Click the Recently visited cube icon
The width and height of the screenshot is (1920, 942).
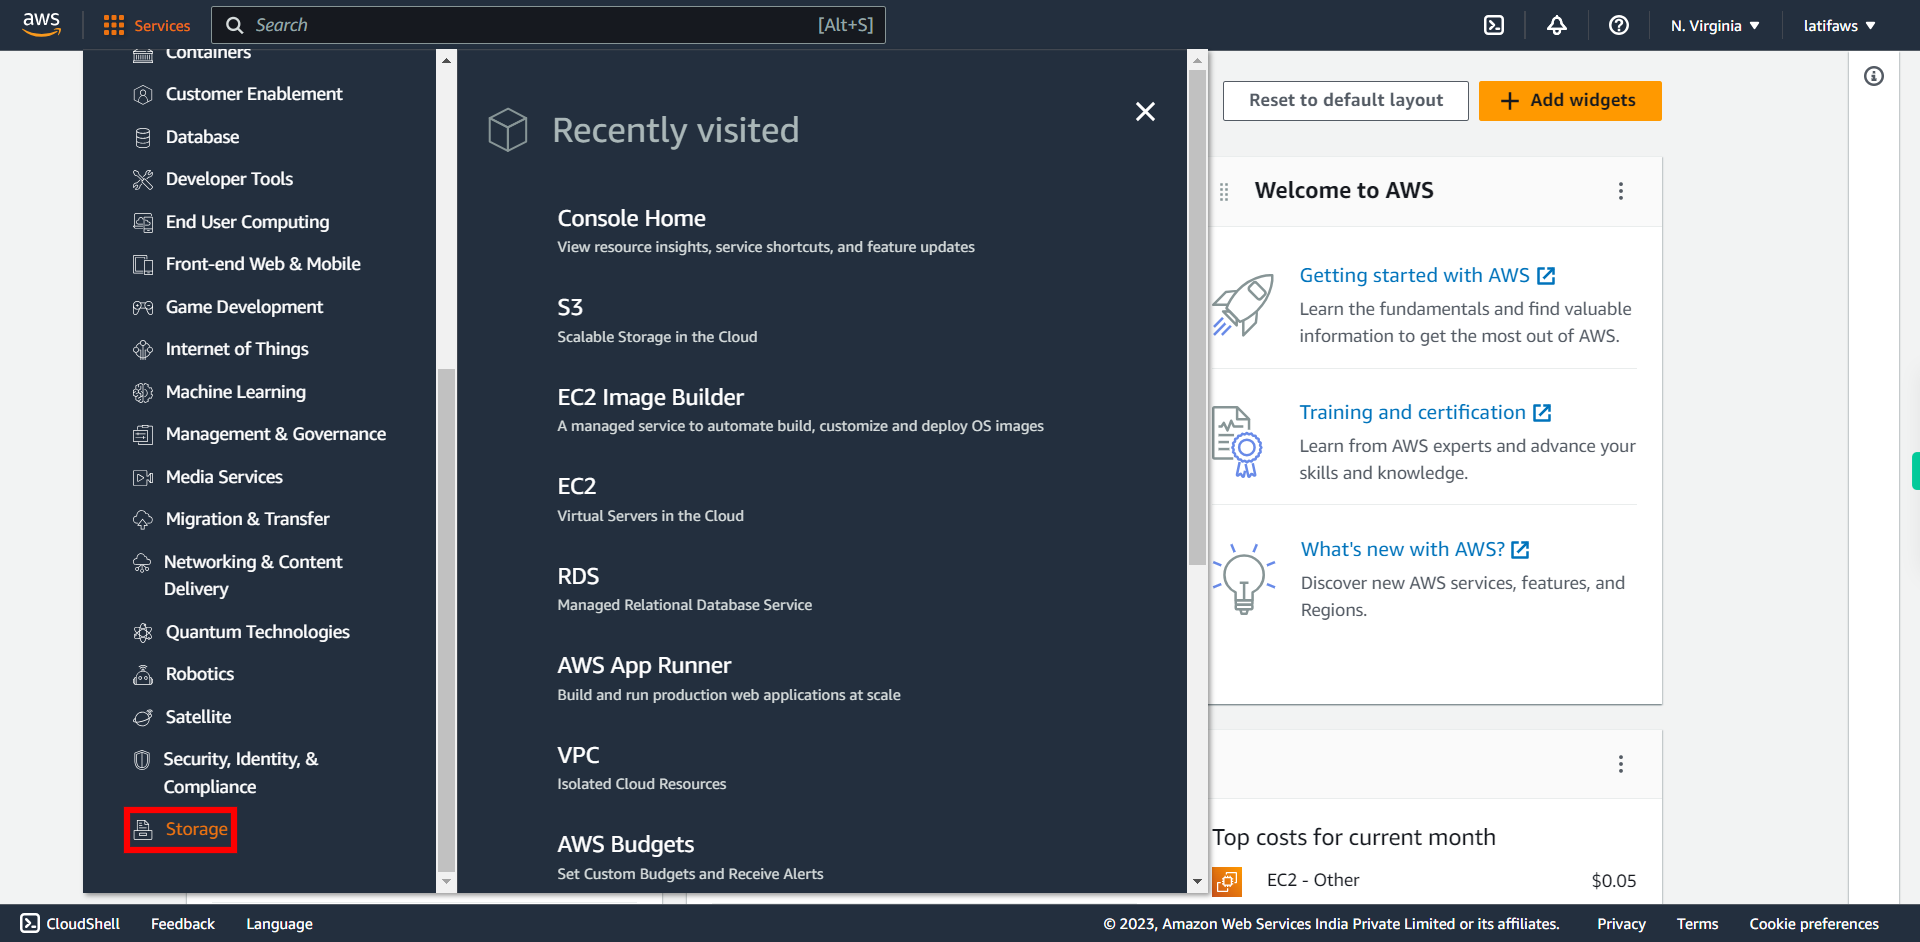pyautogui.click(x=508, y=130)
